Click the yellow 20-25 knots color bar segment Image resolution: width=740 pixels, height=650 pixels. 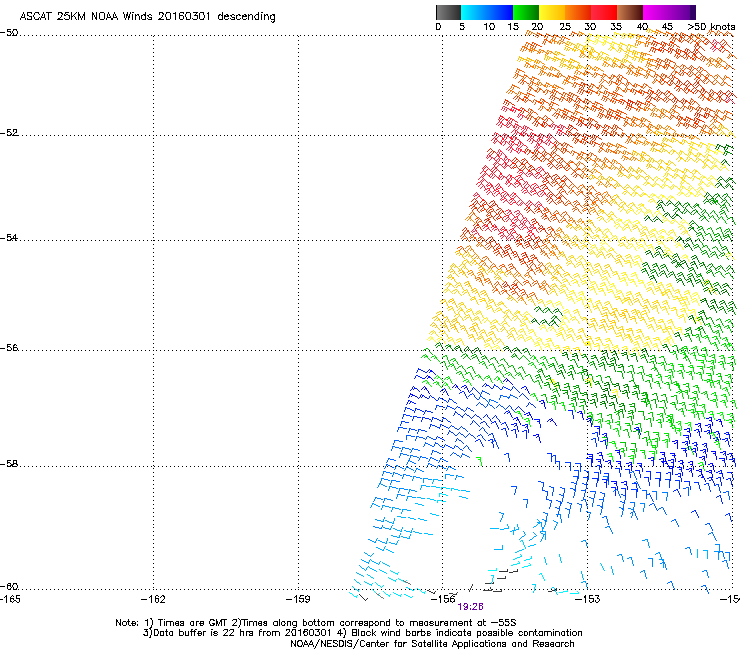coord(552,12)
